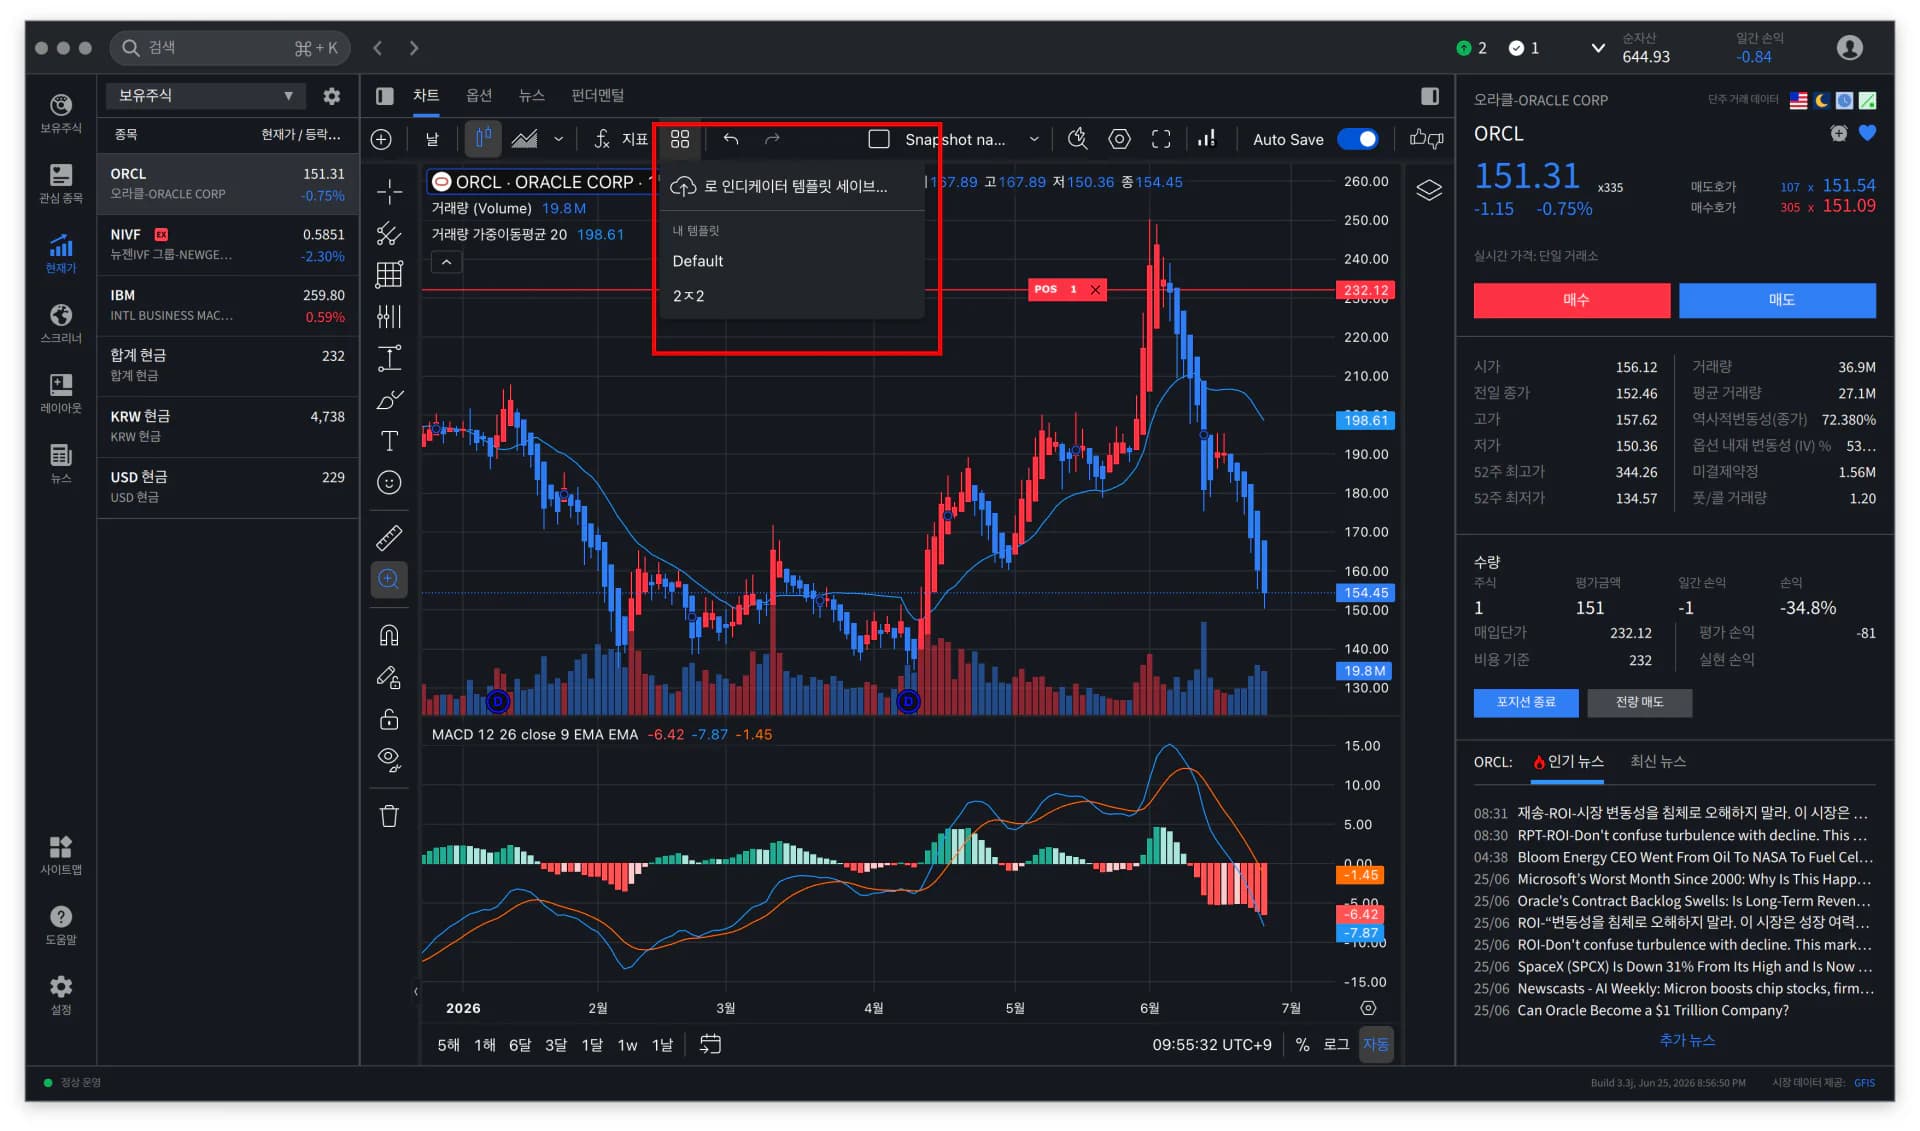Click the 전량 매도 button
The image size is (1920, 1131).
point(1639,702)
